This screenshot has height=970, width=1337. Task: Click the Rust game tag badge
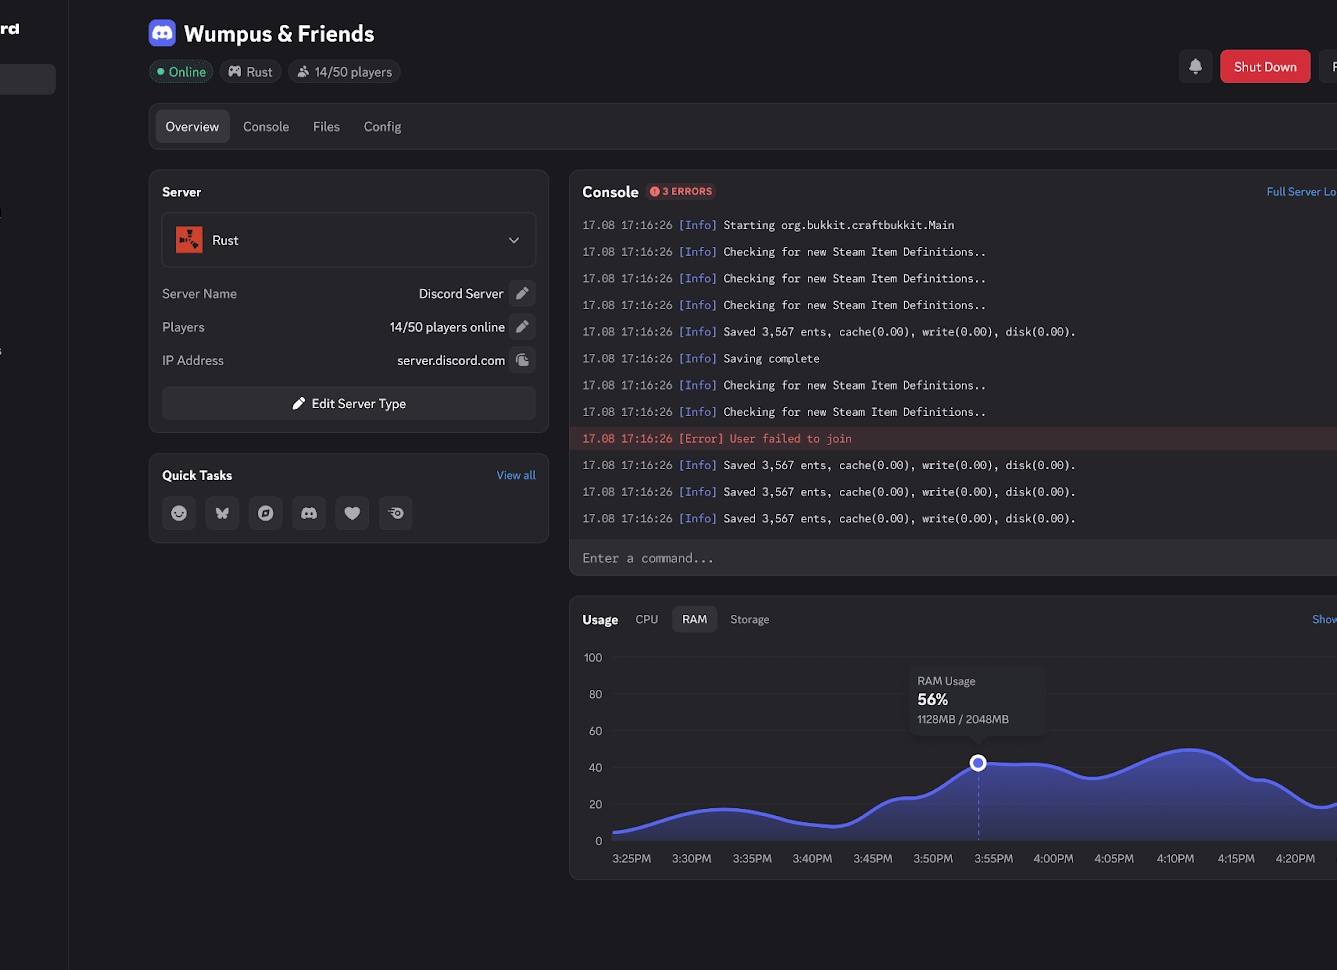250,72
